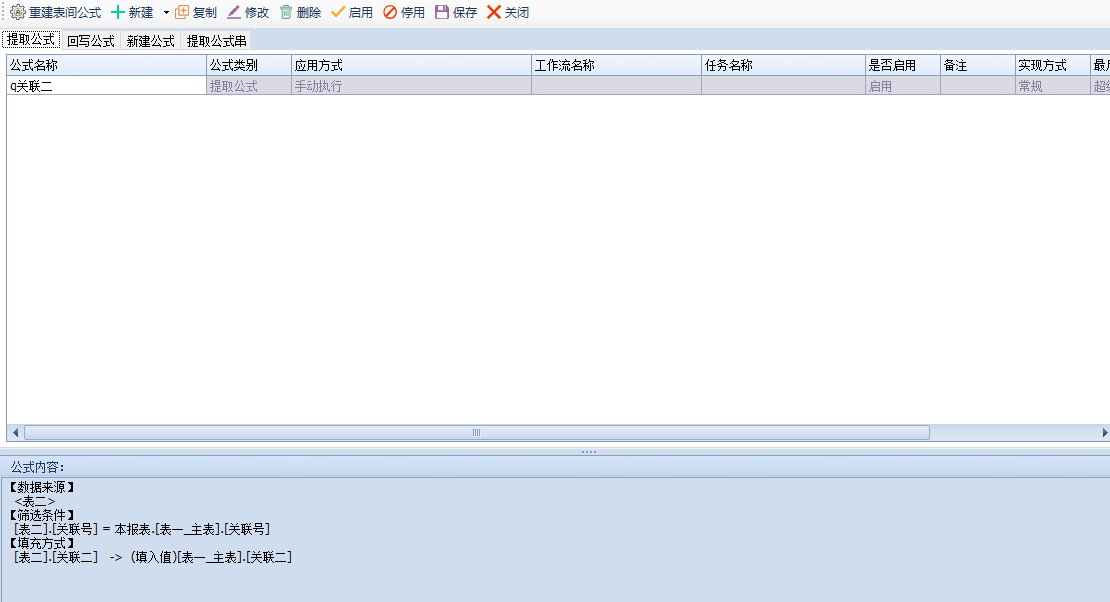Screen dimensions: 1110x602
Task: Click the checkmark 启用 icon
Action: tap(338, 13)
